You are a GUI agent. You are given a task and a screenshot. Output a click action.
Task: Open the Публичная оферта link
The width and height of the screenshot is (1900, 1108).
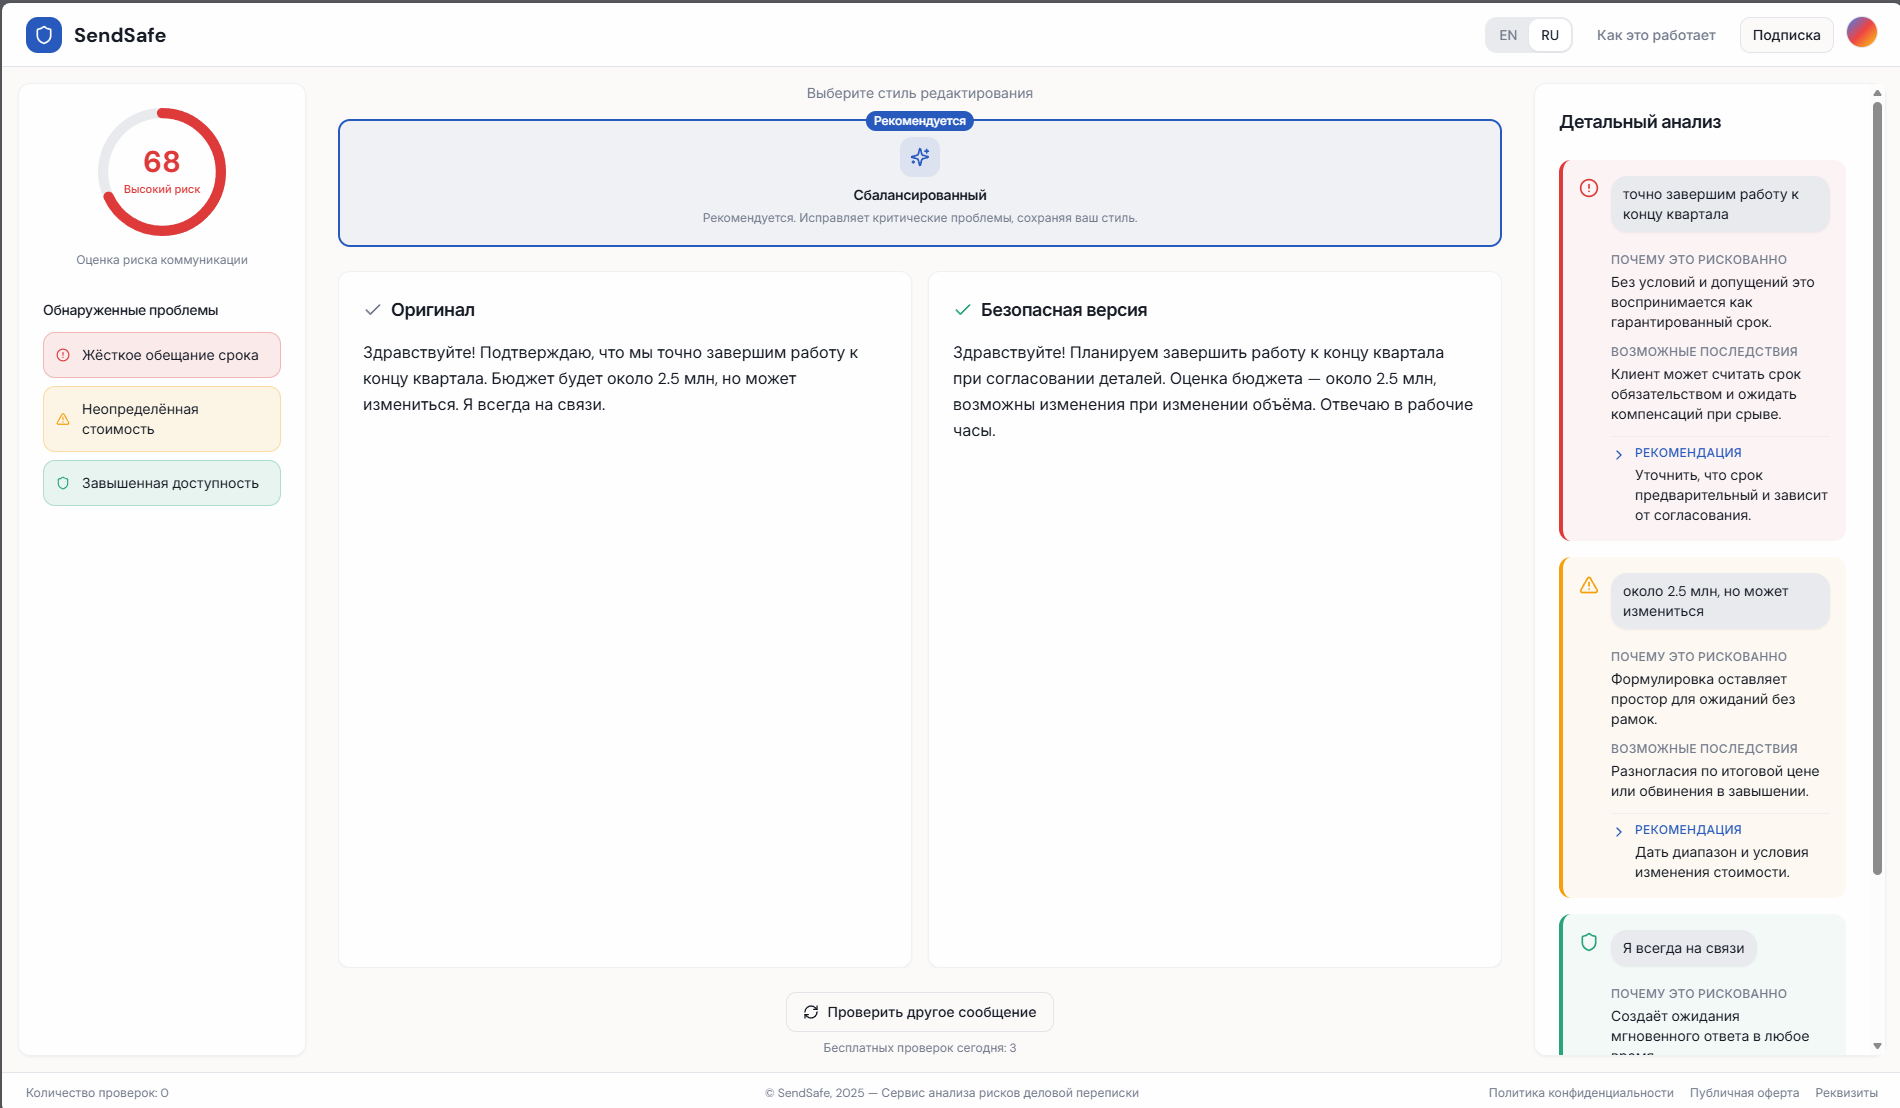click(1744, 1093)
